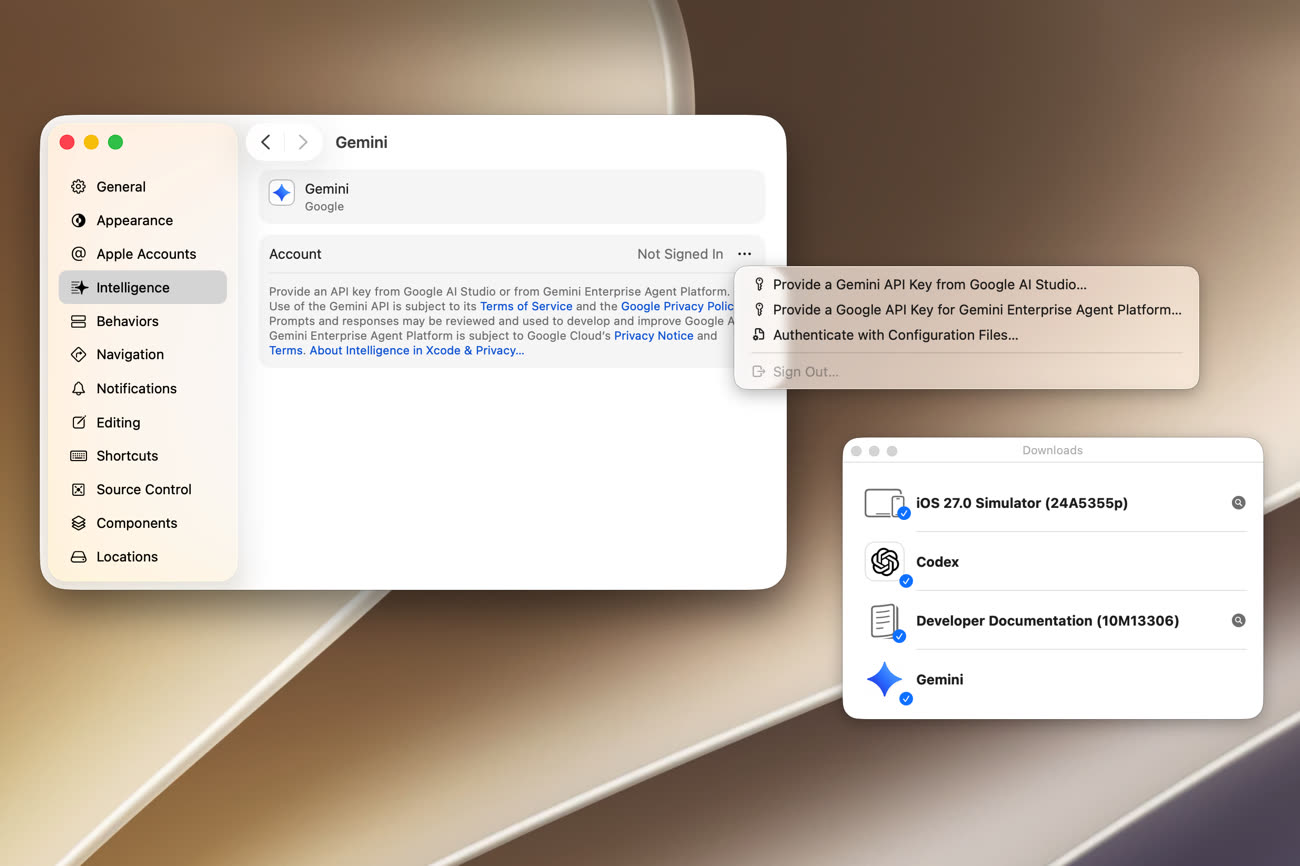The height and width of the screenshot is (866, 1300).
Task: Click key icon beside Google API Key option
Action: coord(759,310)
